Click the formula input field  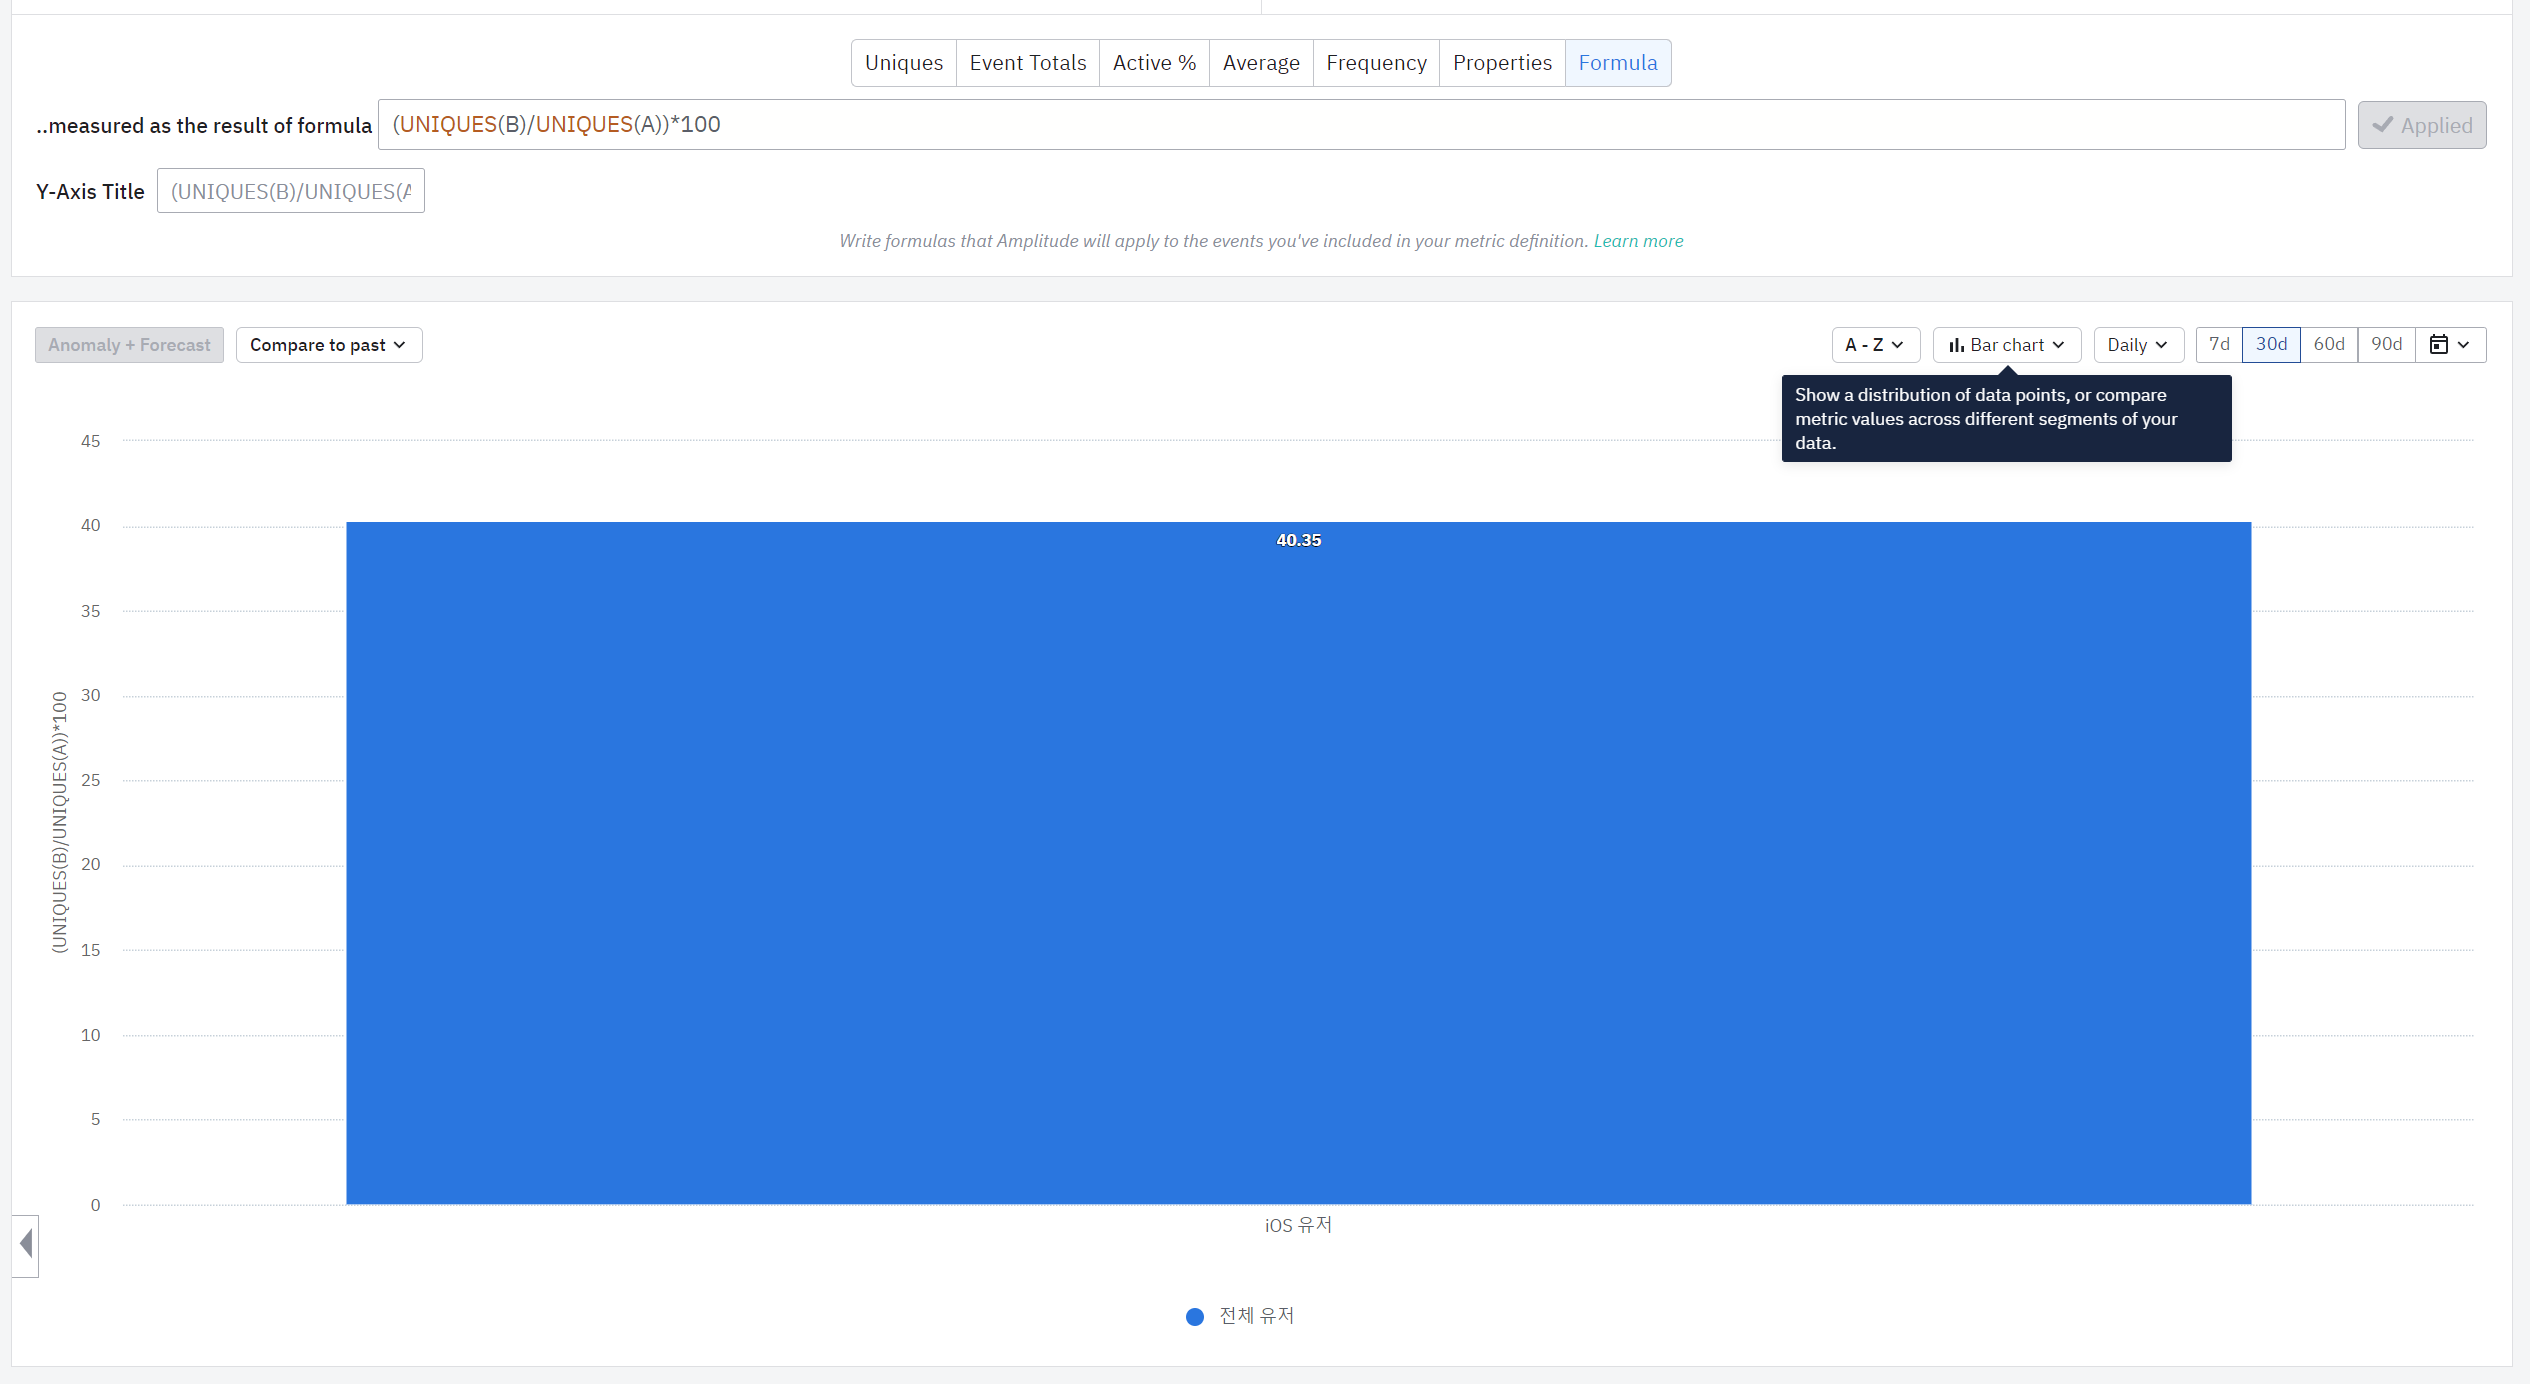pos(1361,125)
